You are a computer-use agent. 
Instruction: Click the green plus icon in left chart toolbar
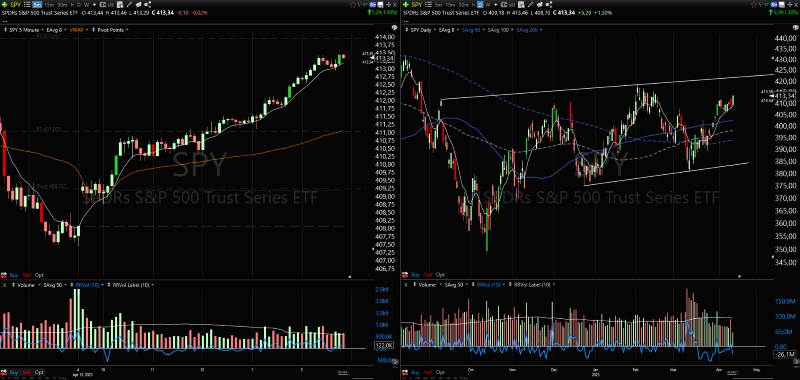(x=5, y=5)
